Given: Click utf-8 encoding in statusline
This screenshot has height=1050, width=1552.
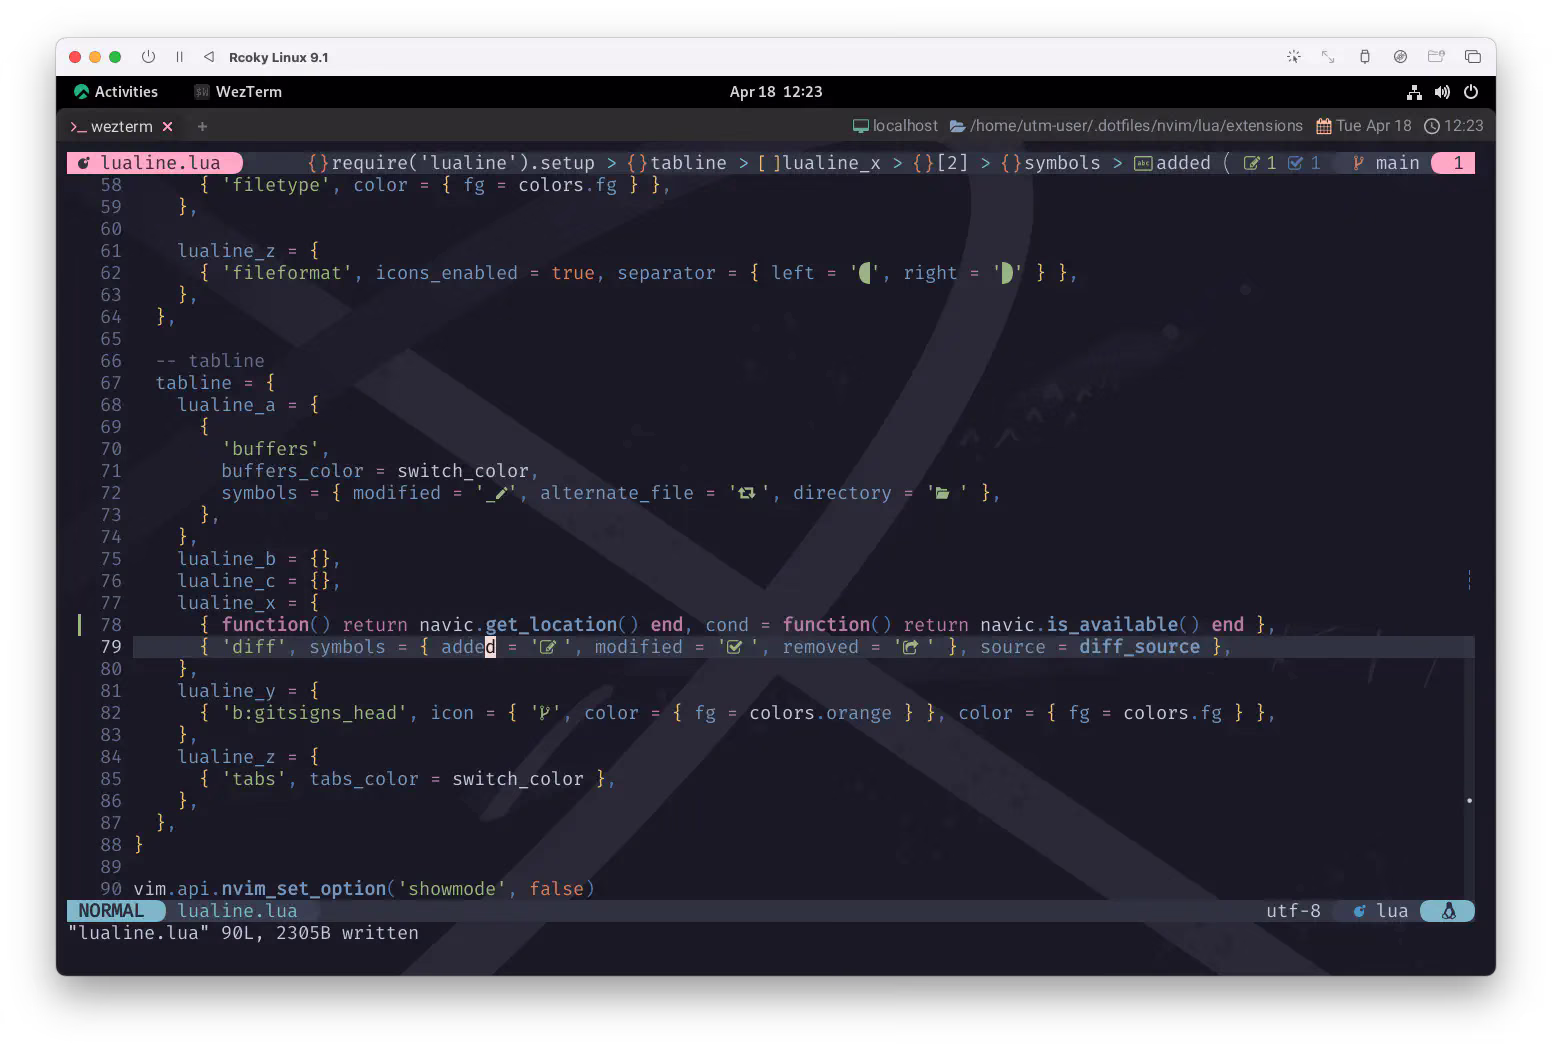Looking at the screenshot, I should 1293,911.
